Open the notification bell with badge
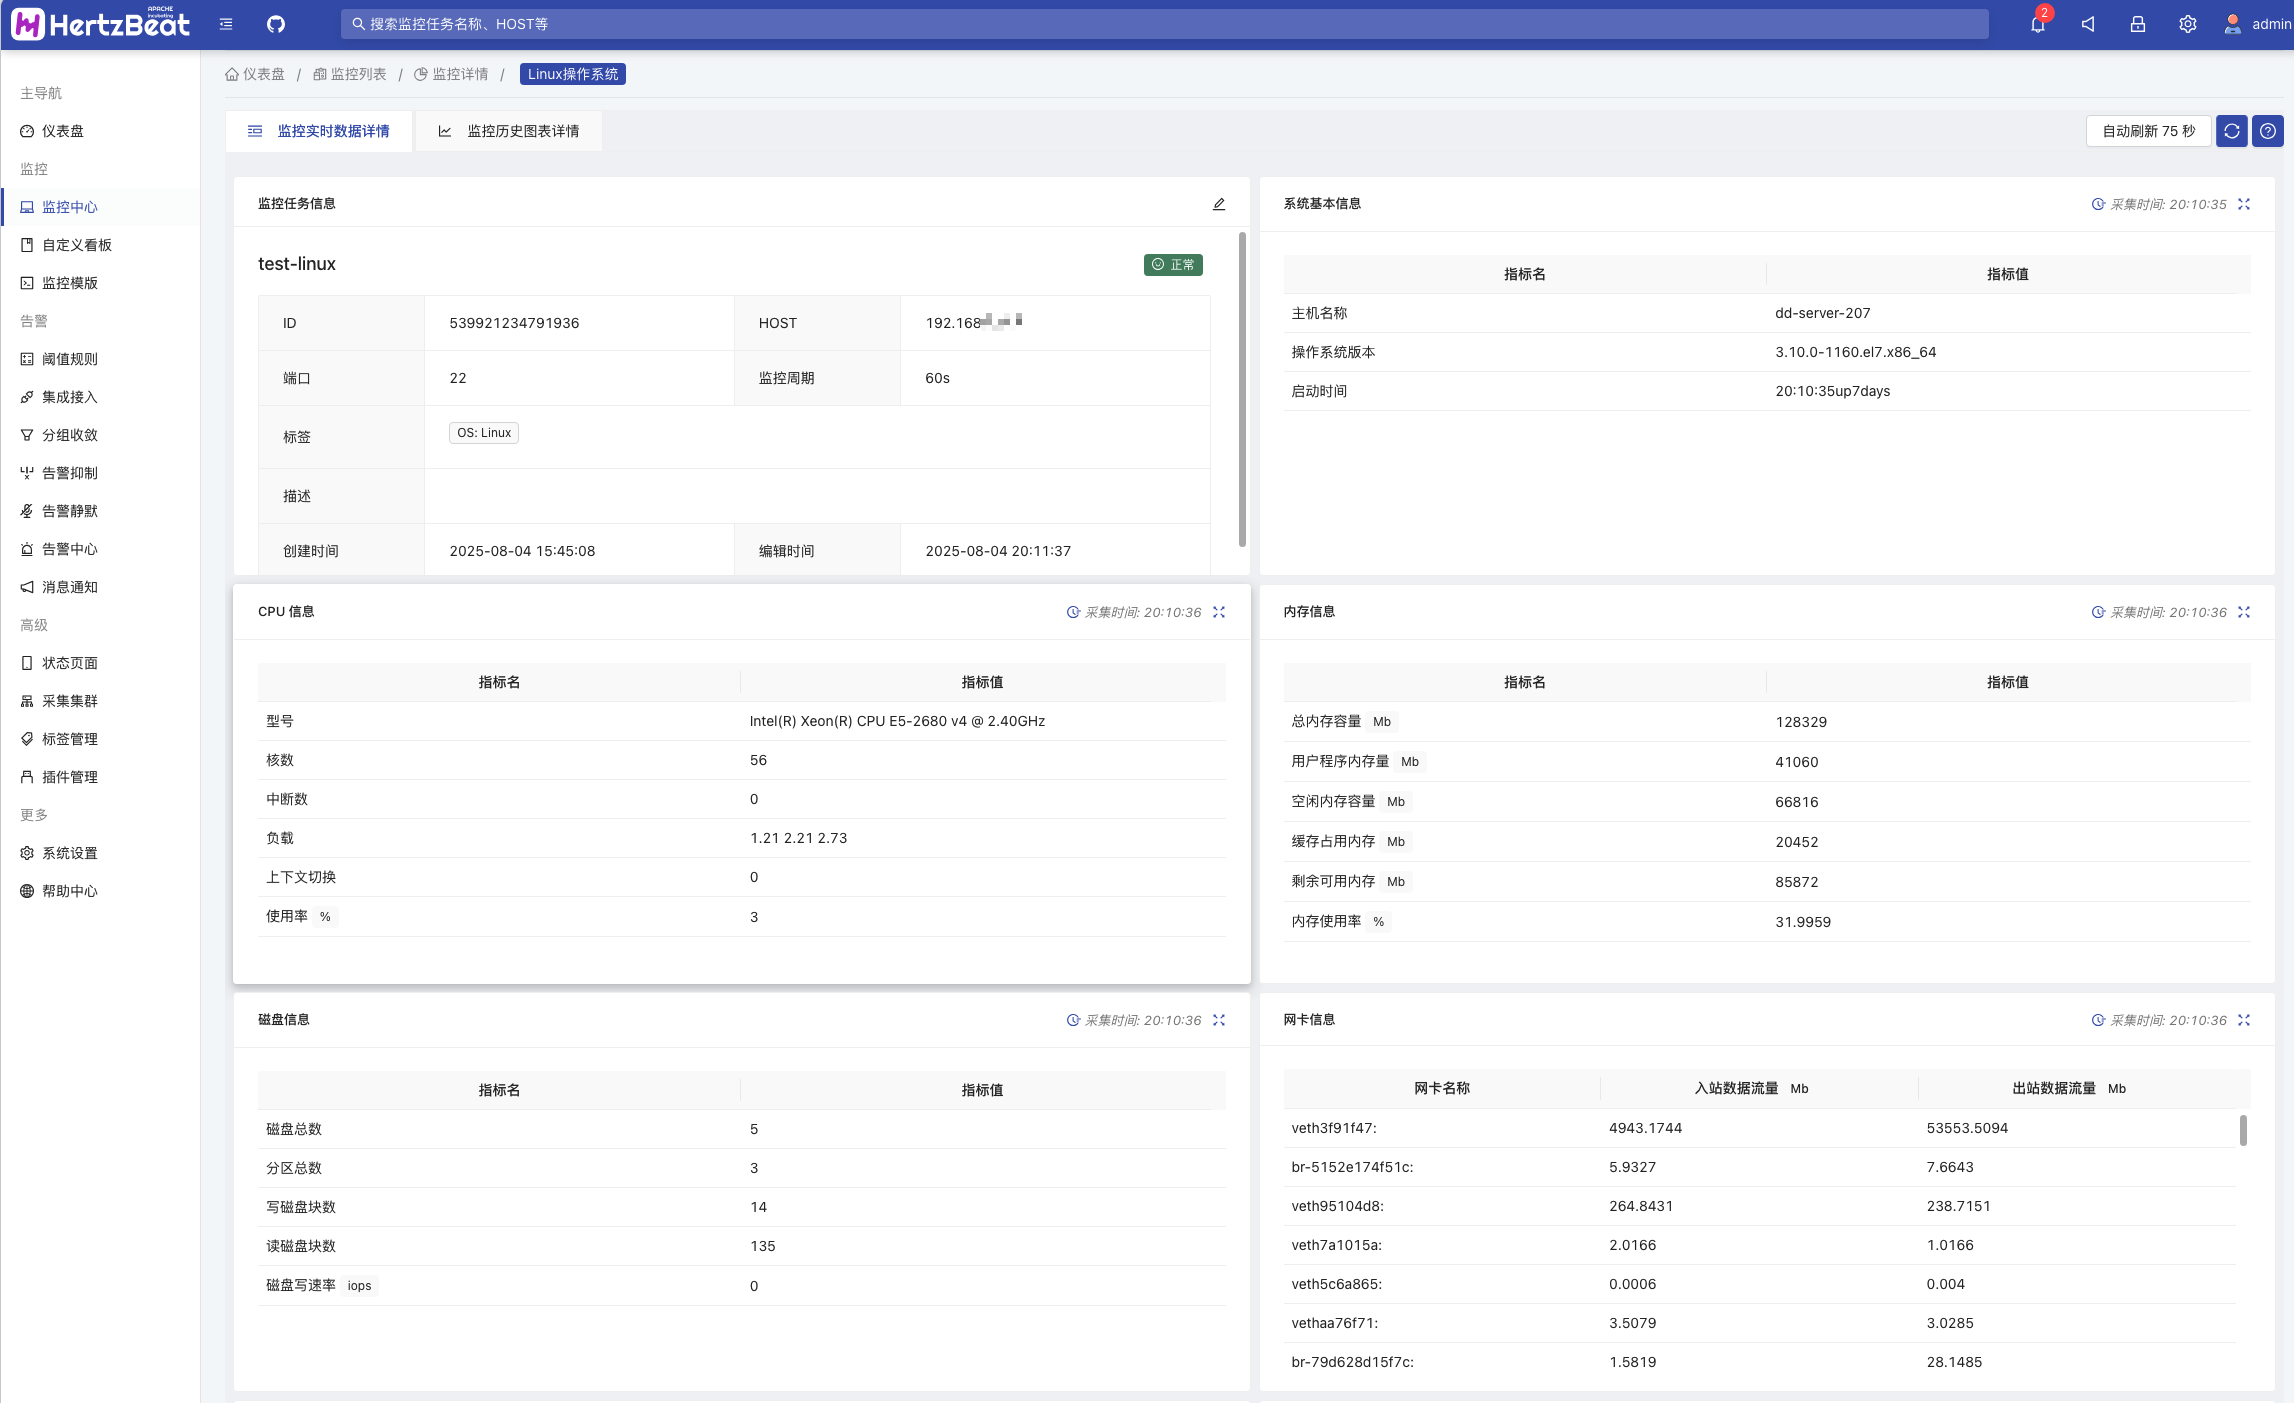2294x1403 pixels. [2037, 24]
